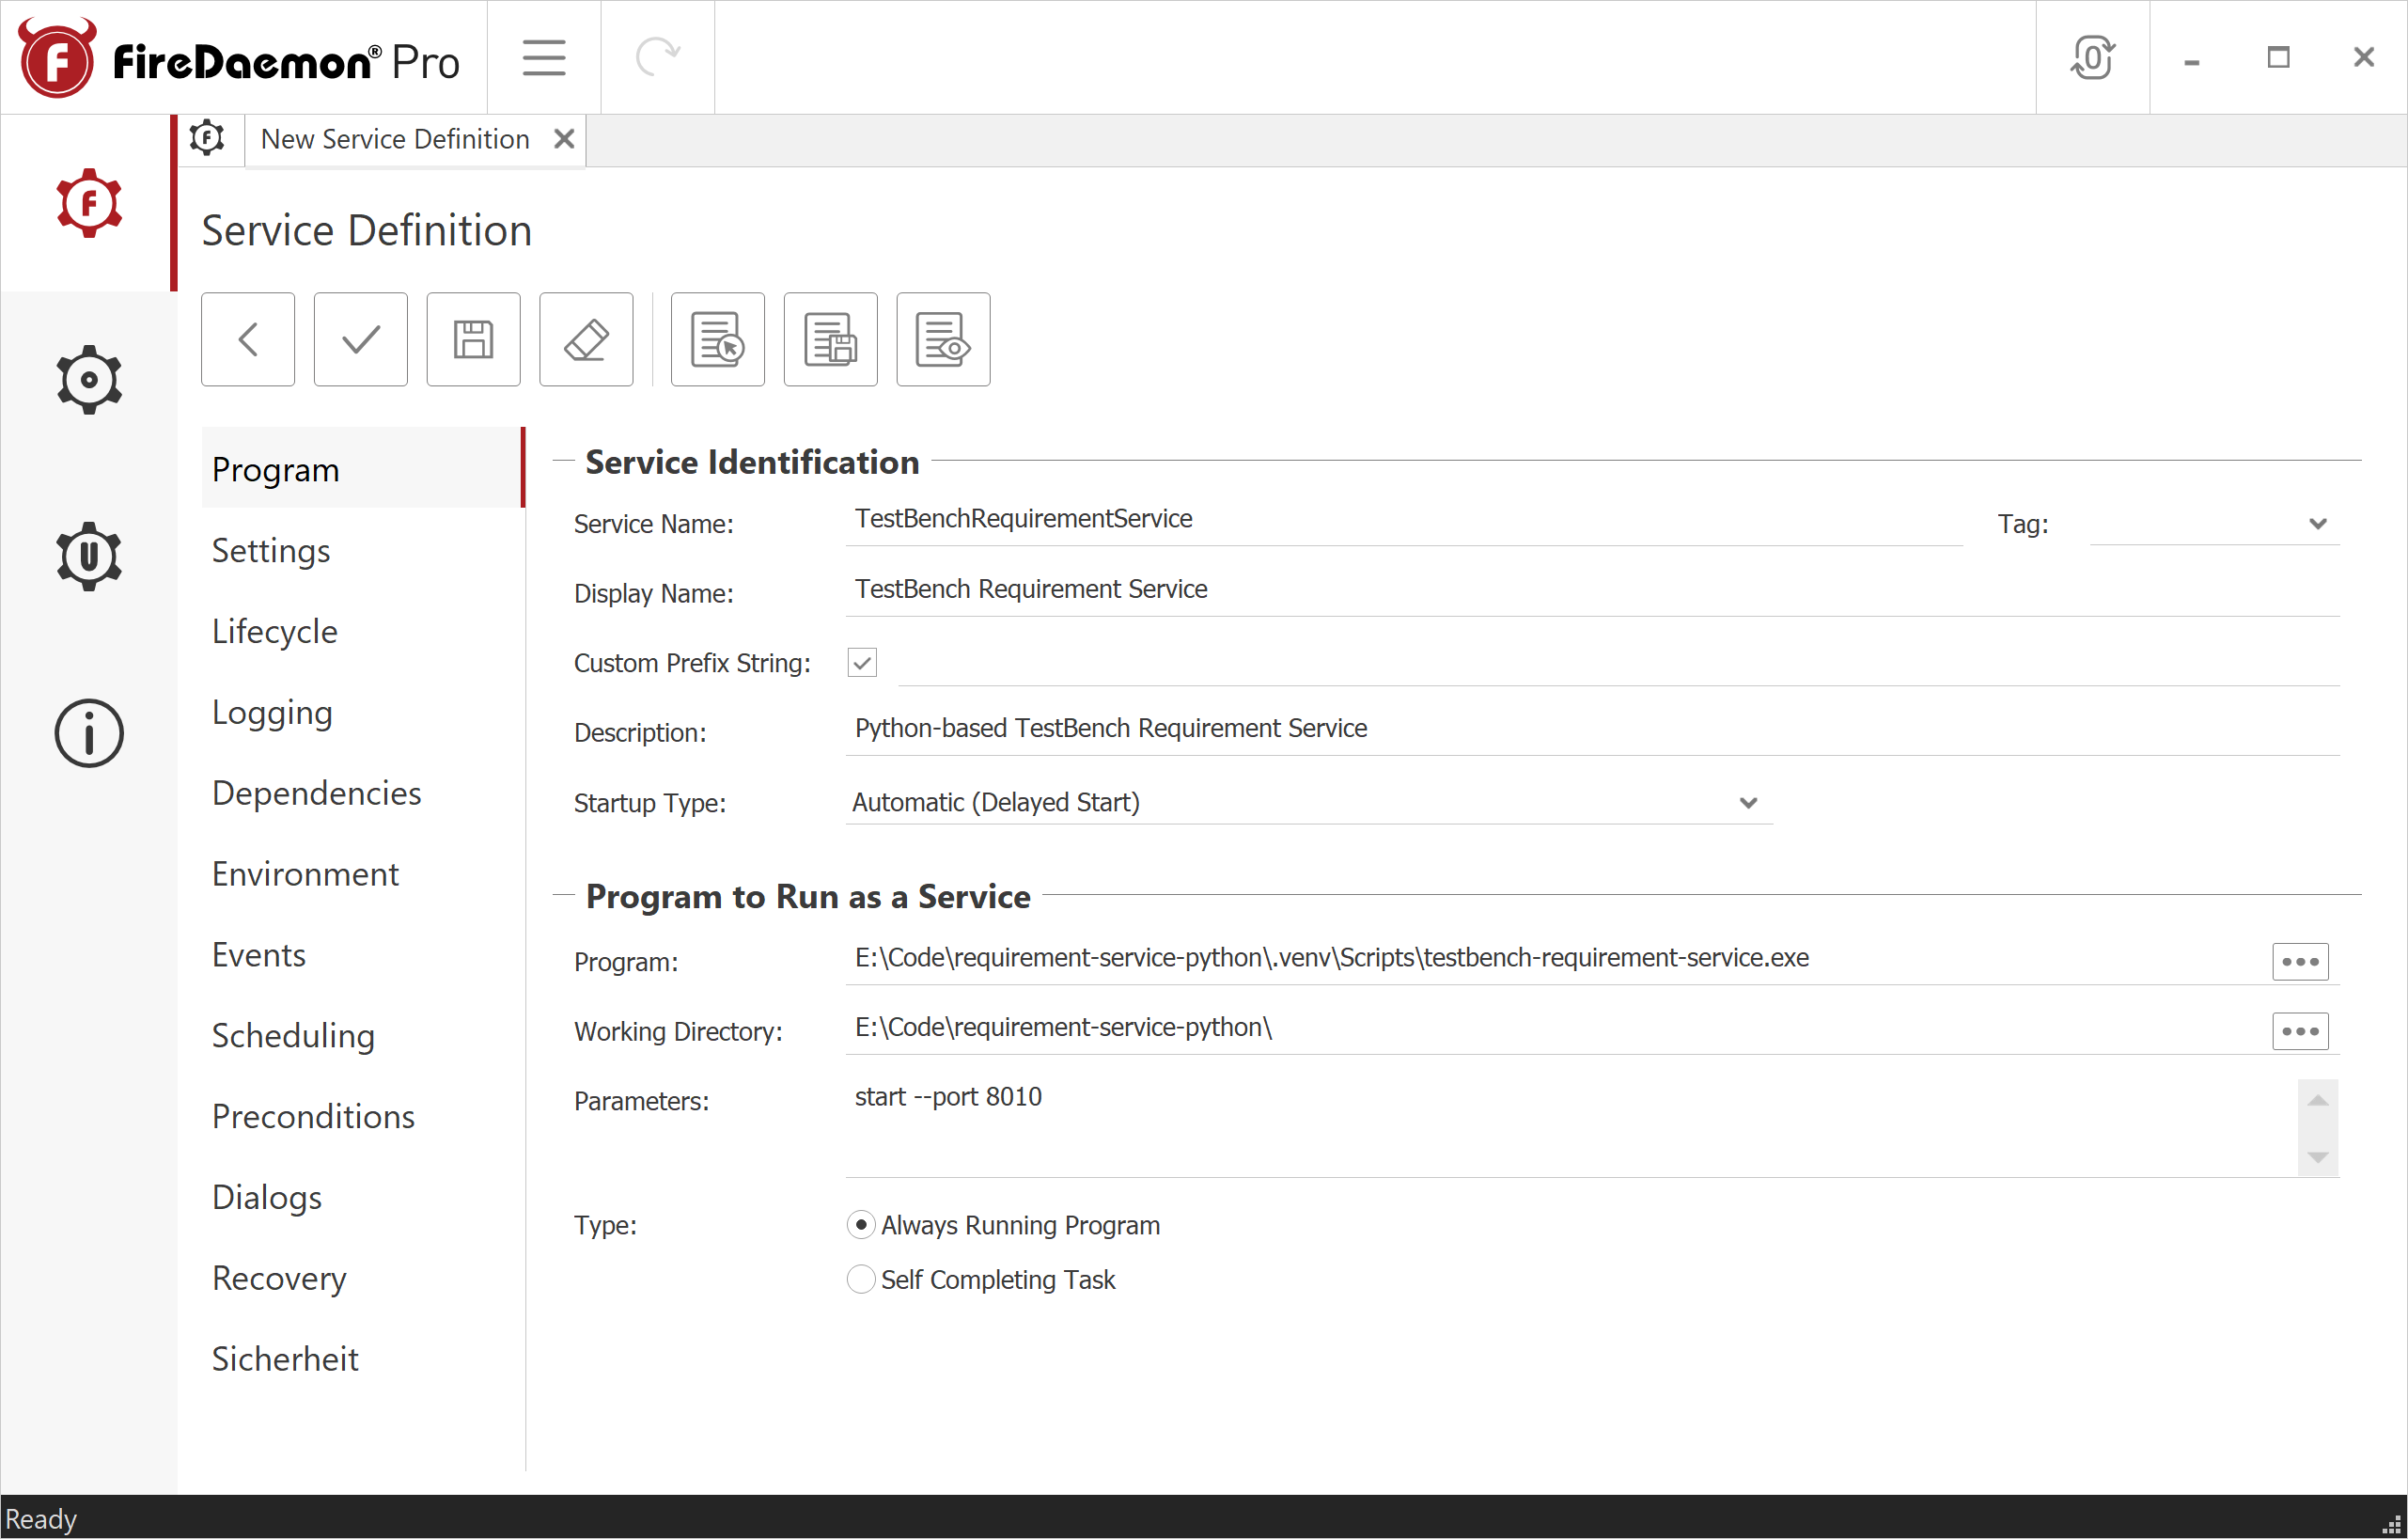Browse for Program with ellipsis button
This screenshot has width=2408, height=1539.
(2299, 961)
